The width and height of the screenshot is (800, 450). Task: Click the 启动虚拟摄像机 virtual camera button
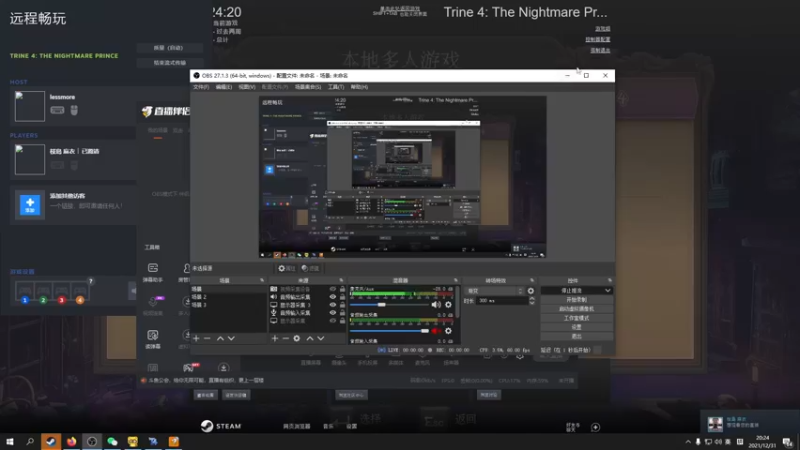(x=577, y=309)
